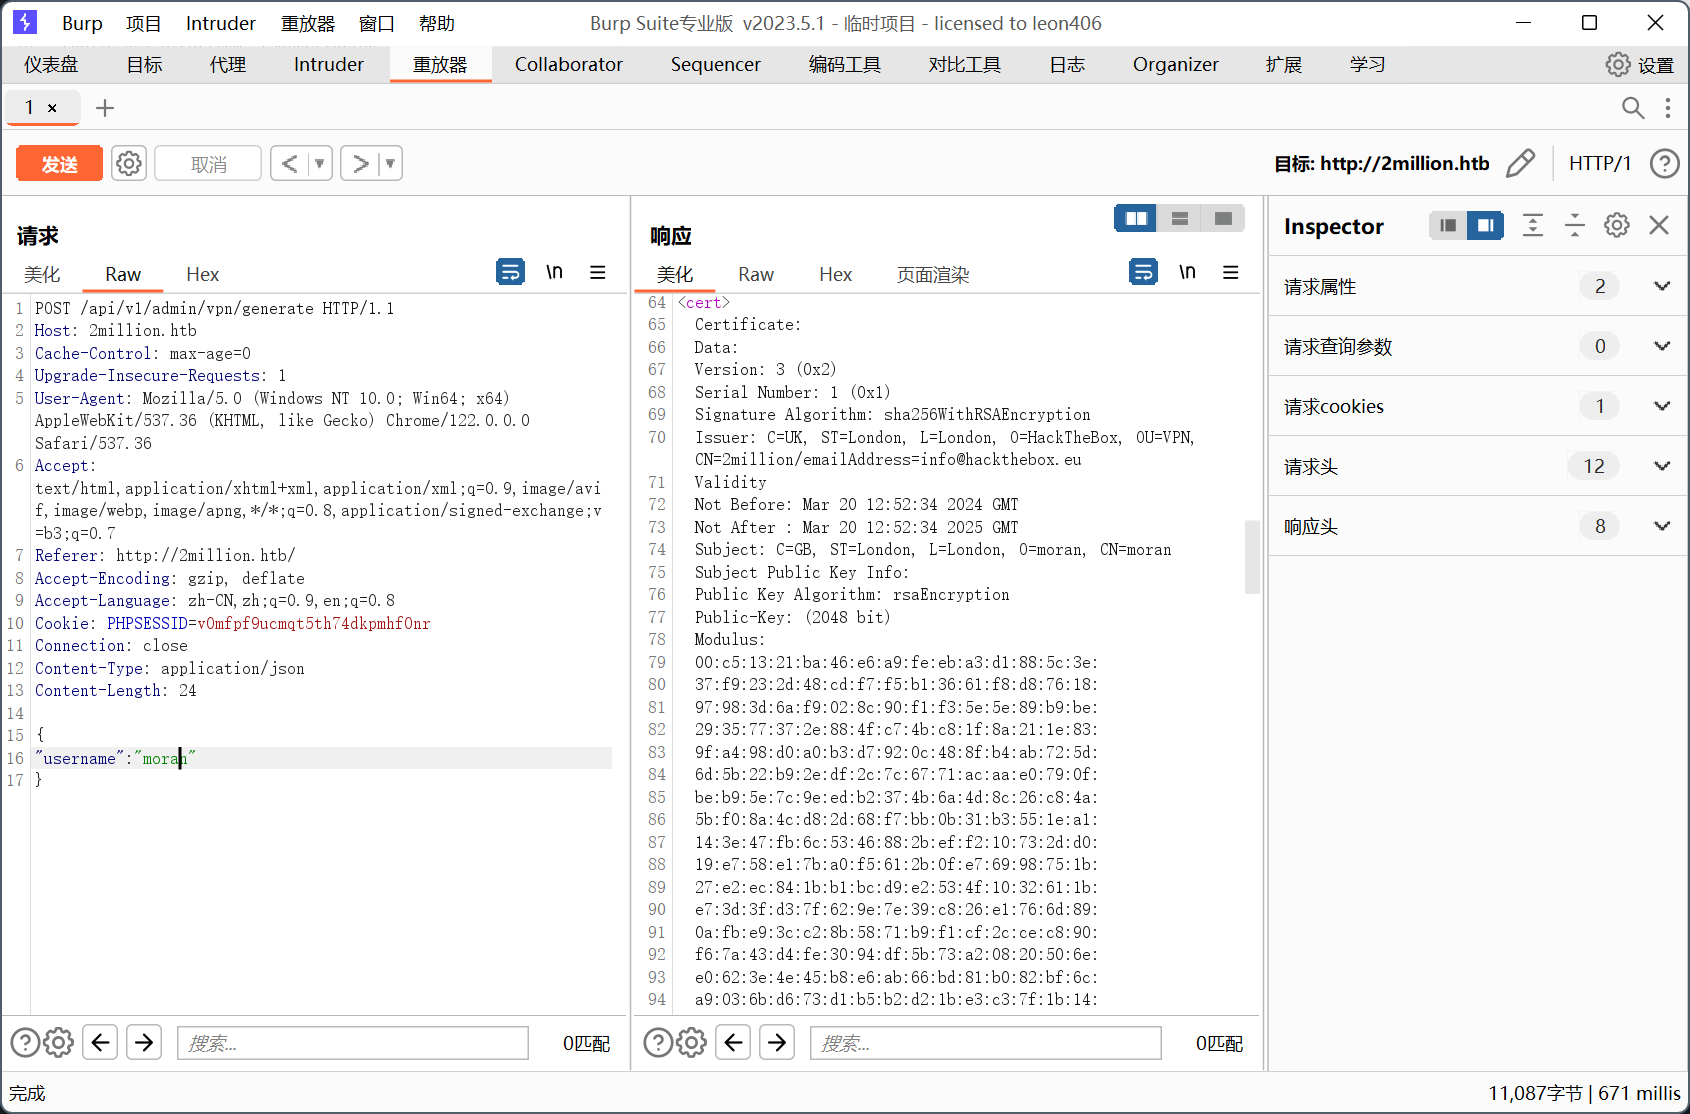Open request send settings gear icon

click(129, 163)
